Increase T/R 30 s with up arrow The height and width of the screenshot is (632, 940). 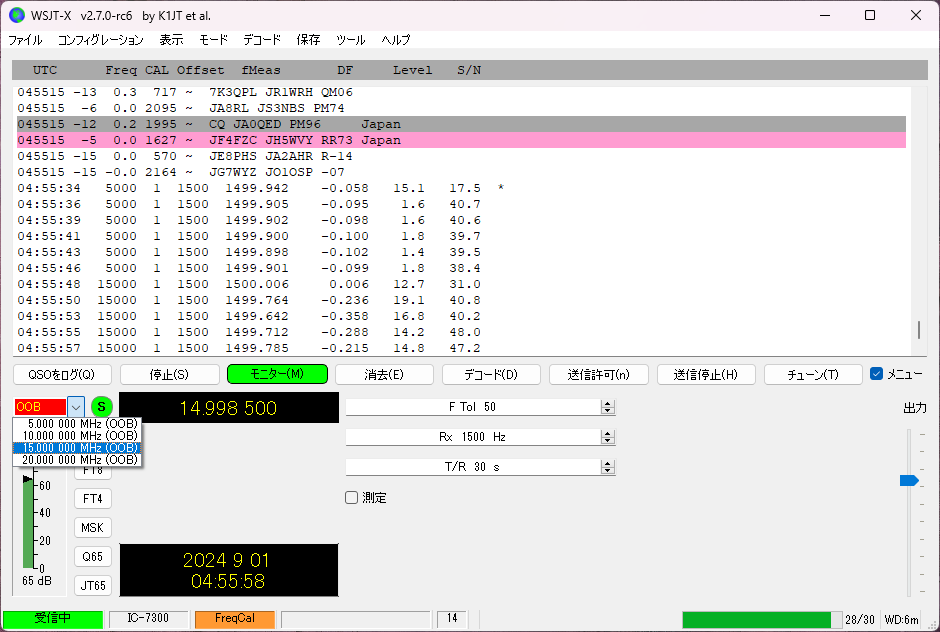(x=608, y=464)
